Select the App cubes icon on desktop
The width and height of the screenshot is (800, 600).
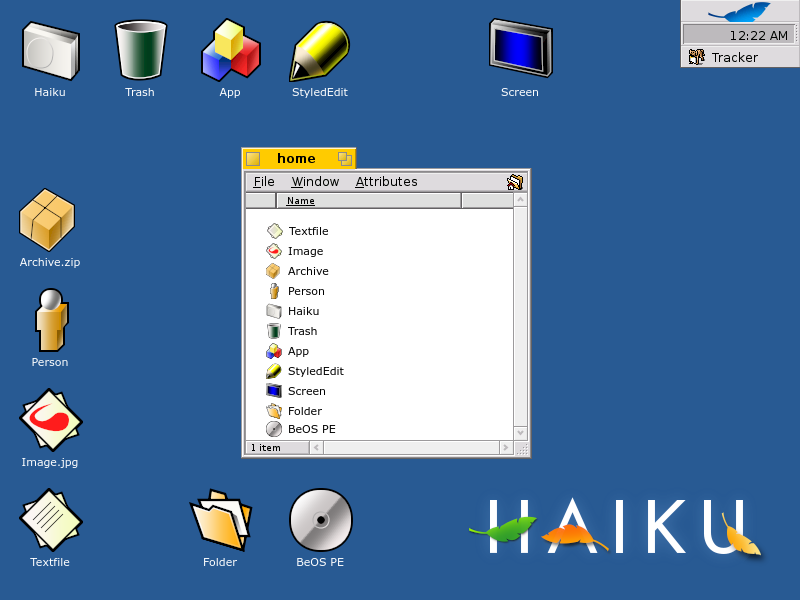tap(231, 50)
